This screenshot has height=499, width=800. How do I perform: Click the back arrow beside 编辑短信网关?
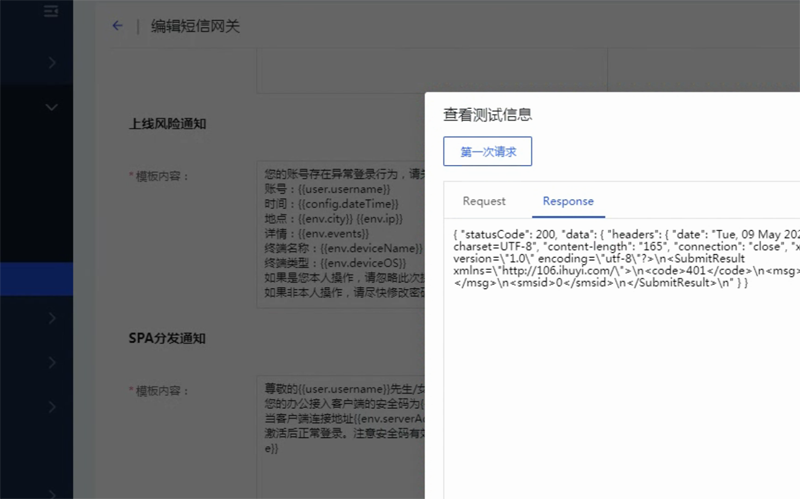coord(117,26)
